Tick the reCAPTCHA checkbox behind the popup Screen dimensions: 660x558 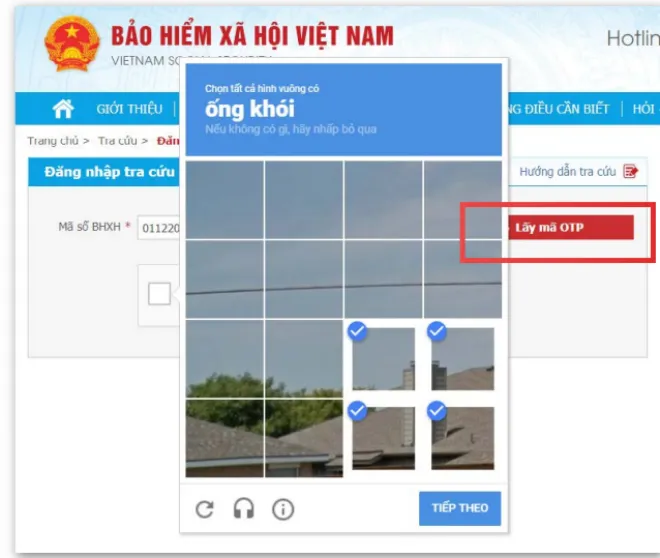tap(160, 294)
